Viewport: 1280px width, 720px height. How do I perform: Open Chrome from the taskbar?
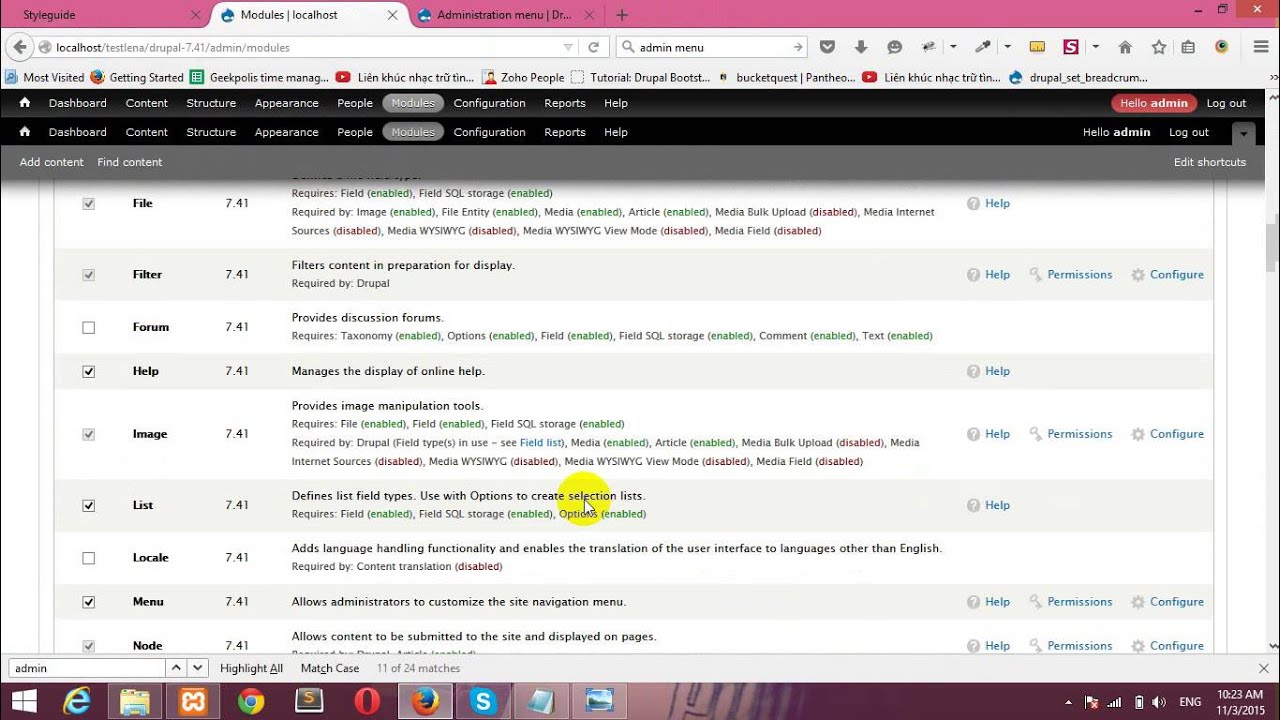click(251, 701)
